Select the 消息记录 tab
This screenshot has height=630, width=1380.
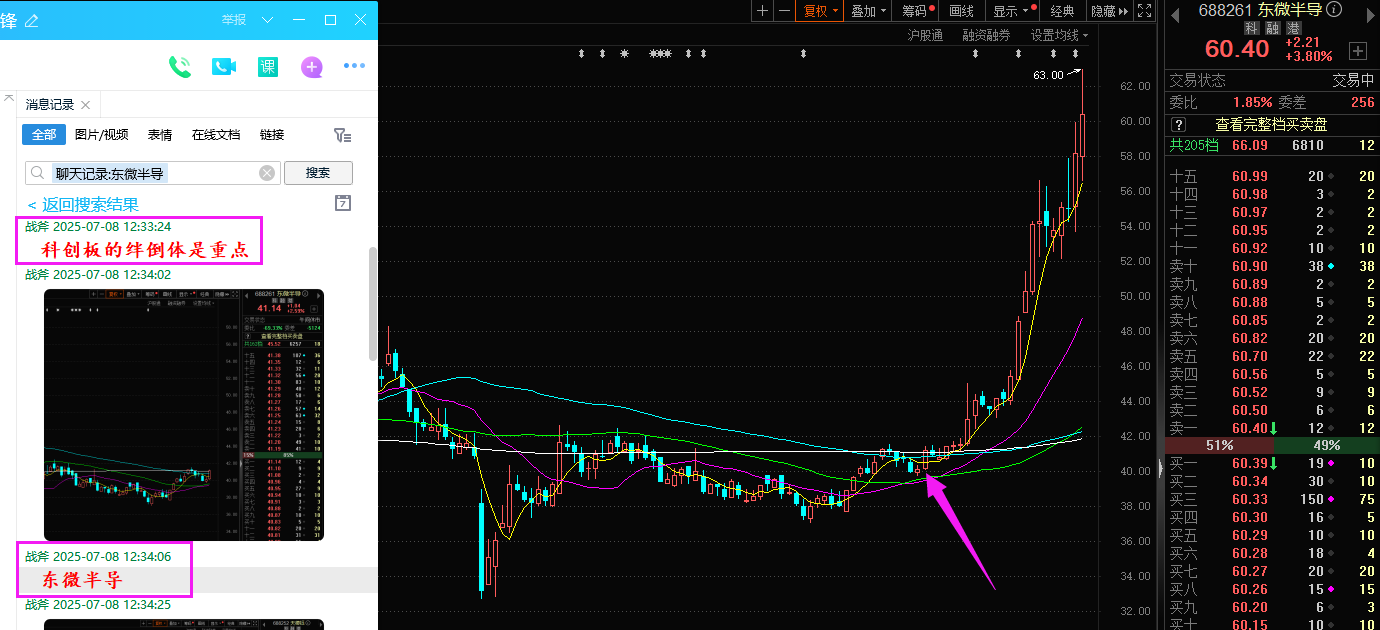(x=50, y=104)
